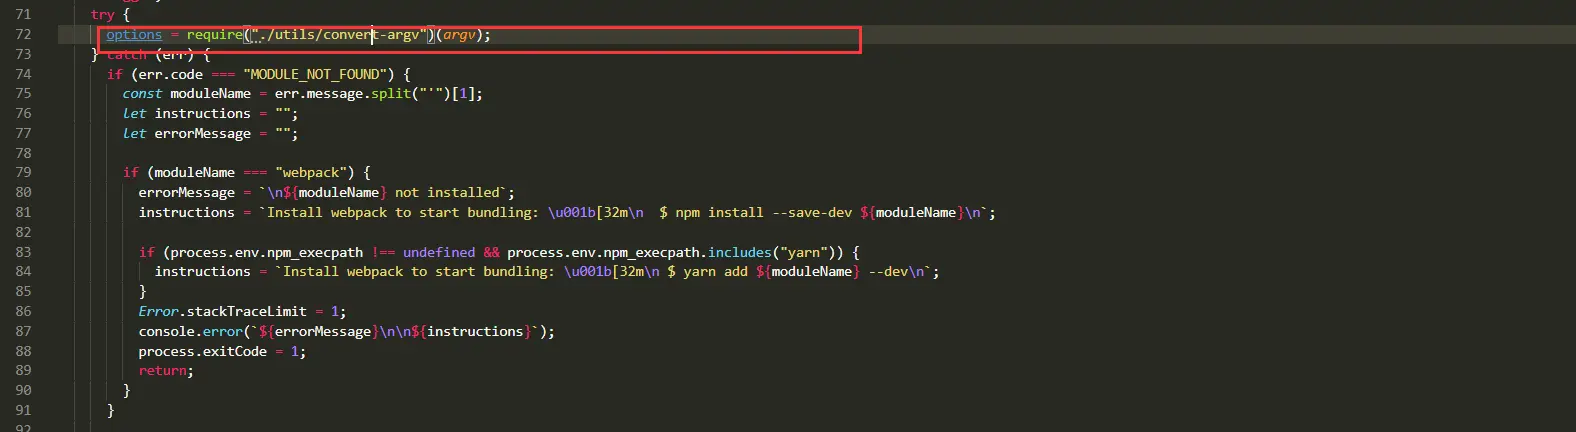This screenshot has width=1576, height=432.
Task: Click line number 79 in the gutter
Action: [23, 172]
